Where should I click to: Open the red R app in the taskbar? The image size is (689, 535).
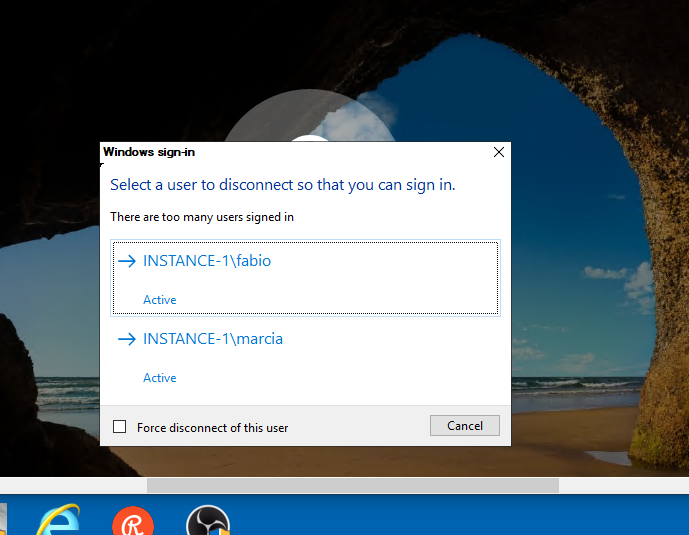click(133, 521)
